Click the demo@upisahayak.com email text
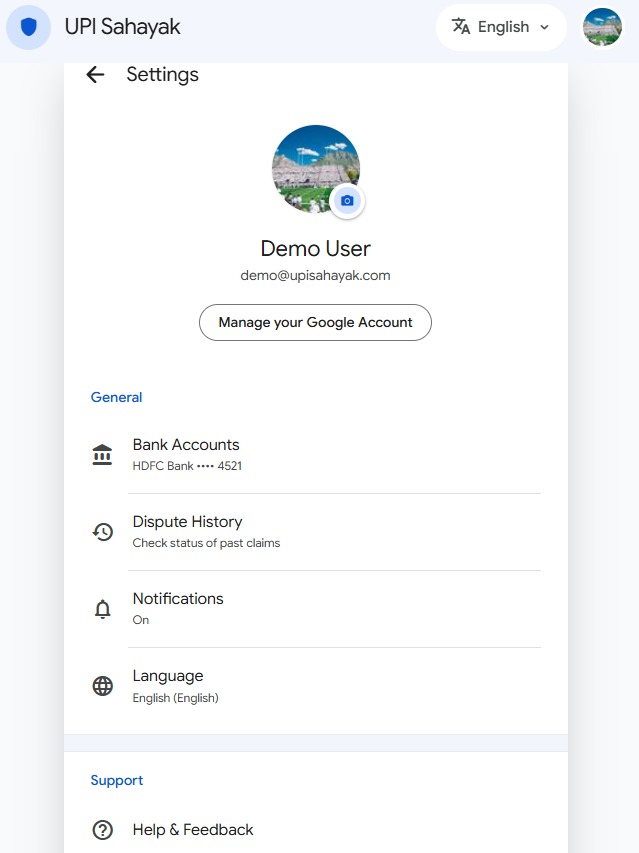Screen dimensions: 639x853 tap(315, 275)
